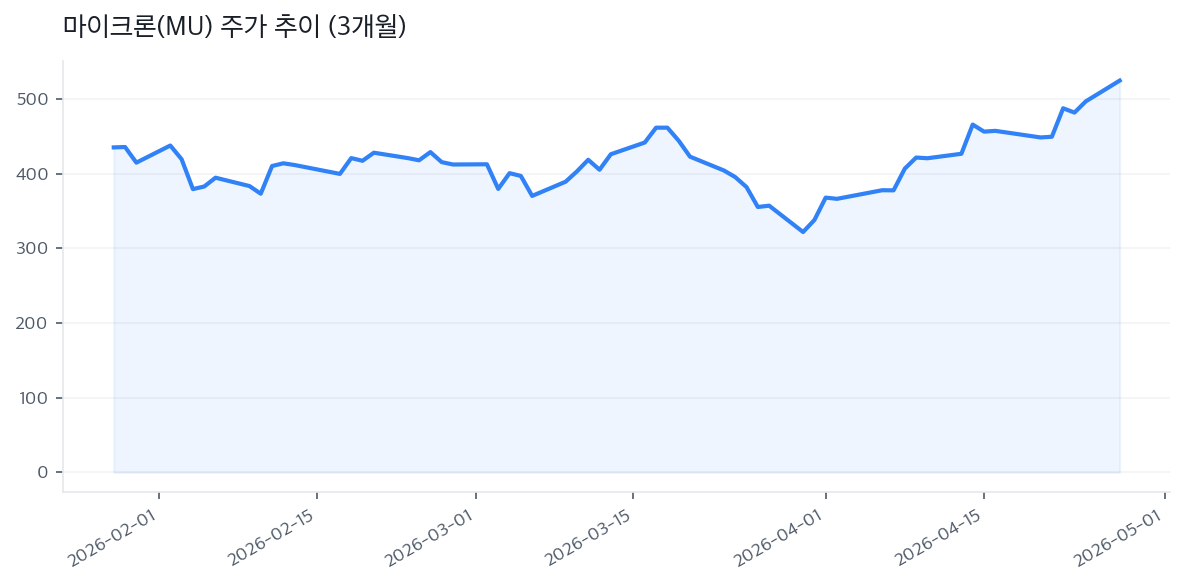Click the 200 y-axis label
1185x585 pixels.
coord(34,323)
